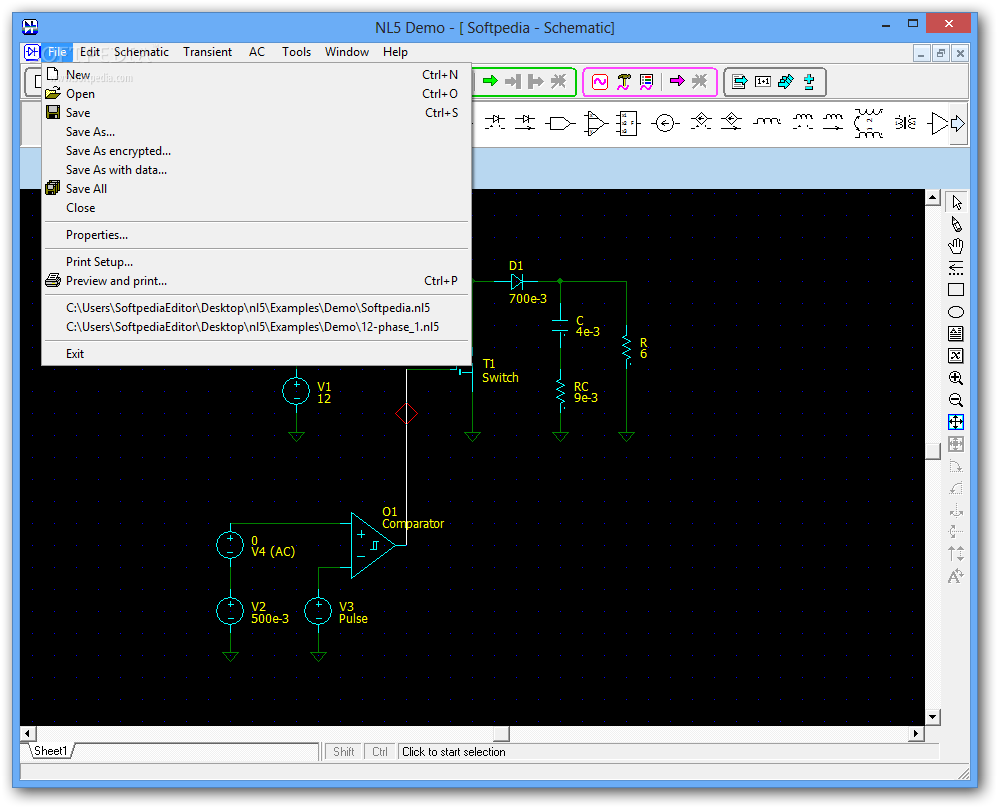Image resolution: width=998 pixels, height=808 pixels.
Task: Click the script export arrow icon
Action: 740,82
